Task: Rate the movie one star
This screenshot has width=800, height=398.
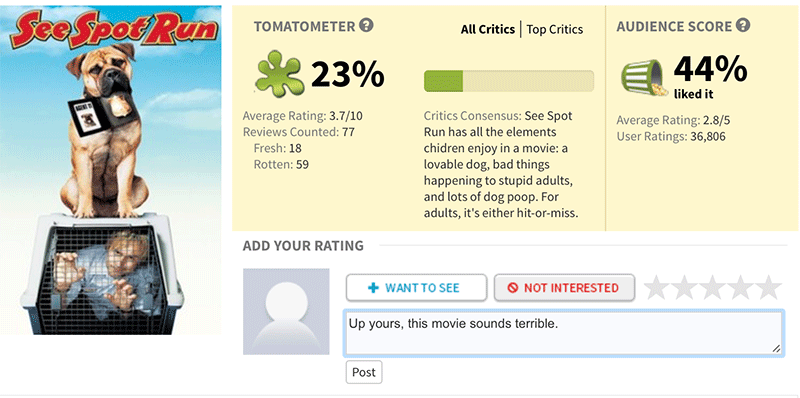Action: [657, 288]
